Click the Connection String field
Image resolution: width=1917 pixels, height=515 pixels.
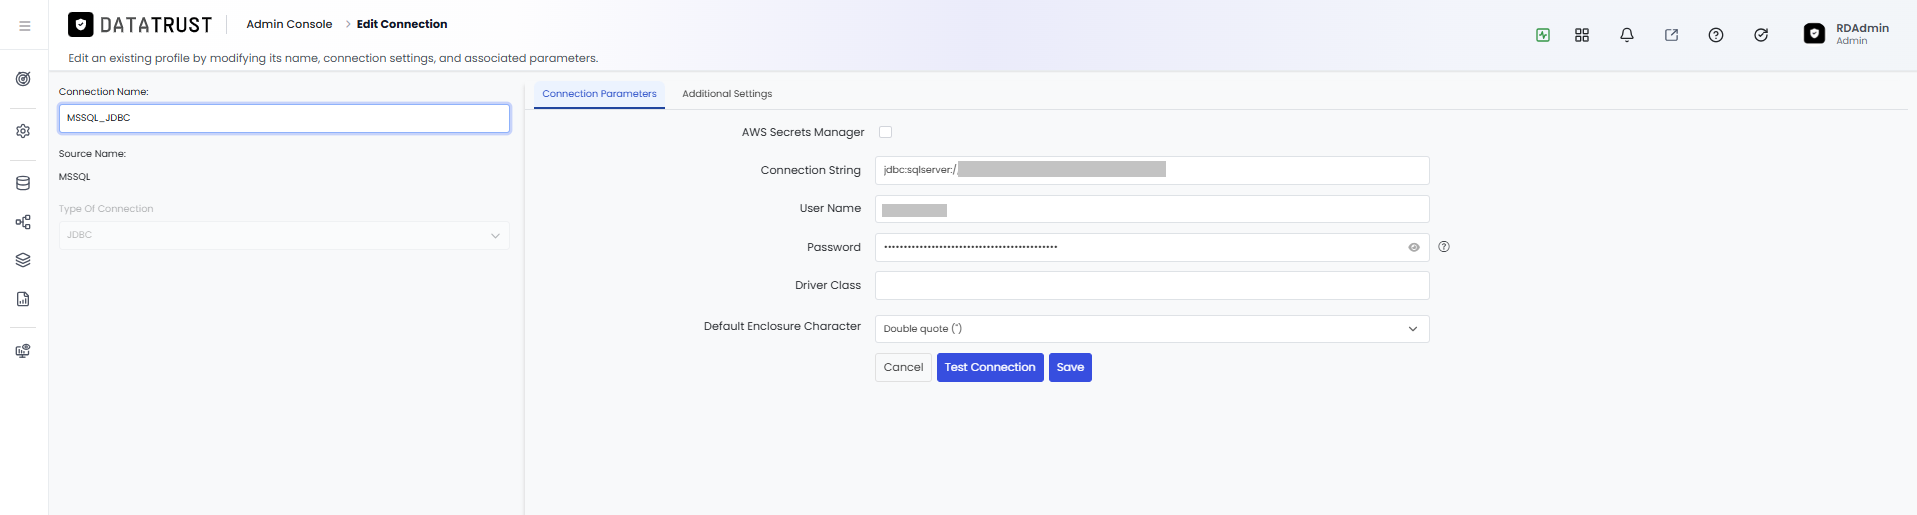[x=1152, y=170]
